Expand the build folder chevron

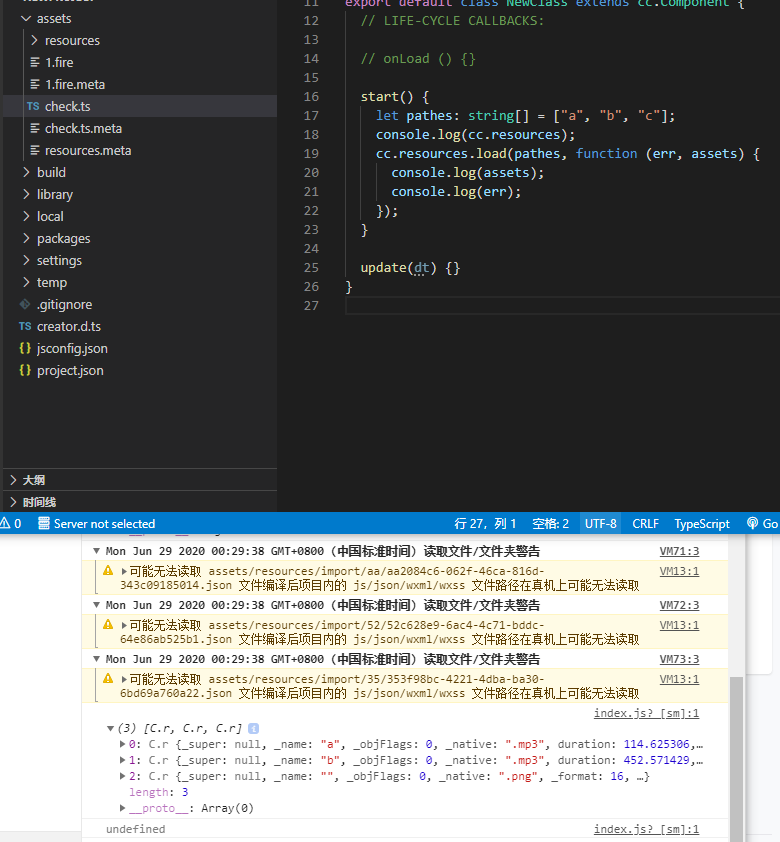click(x=26, y=172)
